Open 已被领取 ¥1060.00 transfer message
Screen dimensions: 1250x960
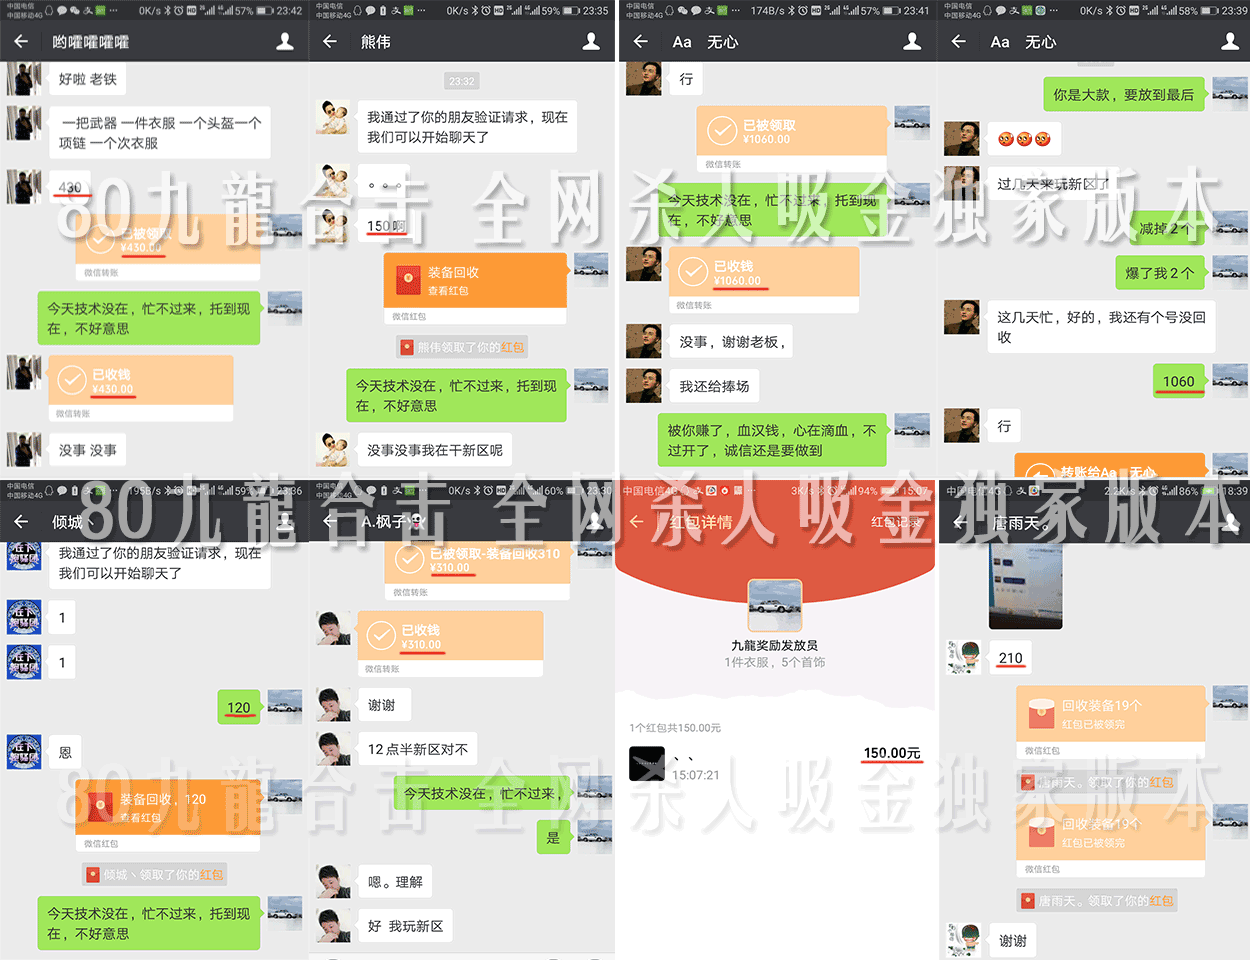[791, 132]
